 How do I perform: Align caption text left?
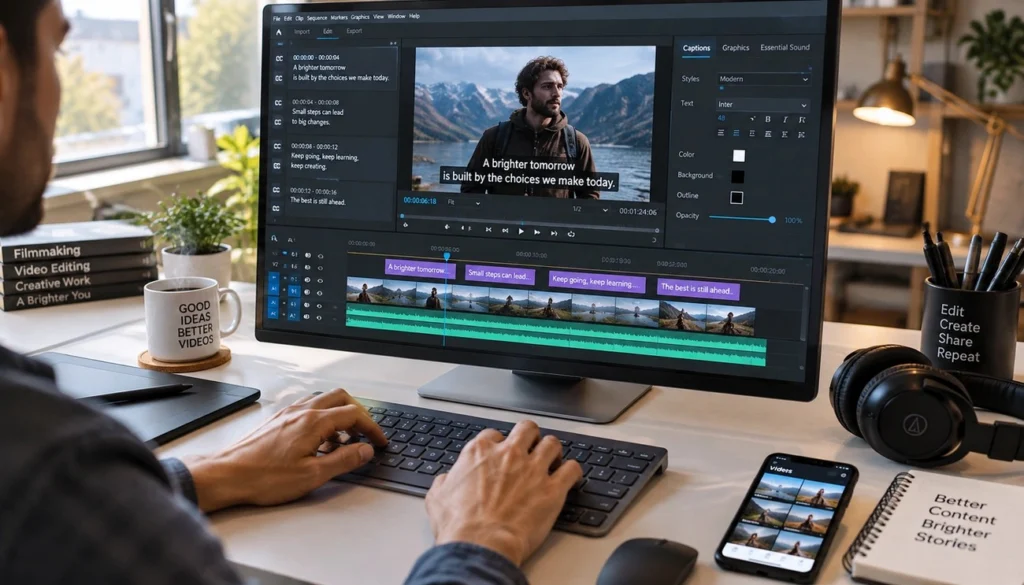click(720, 133)
